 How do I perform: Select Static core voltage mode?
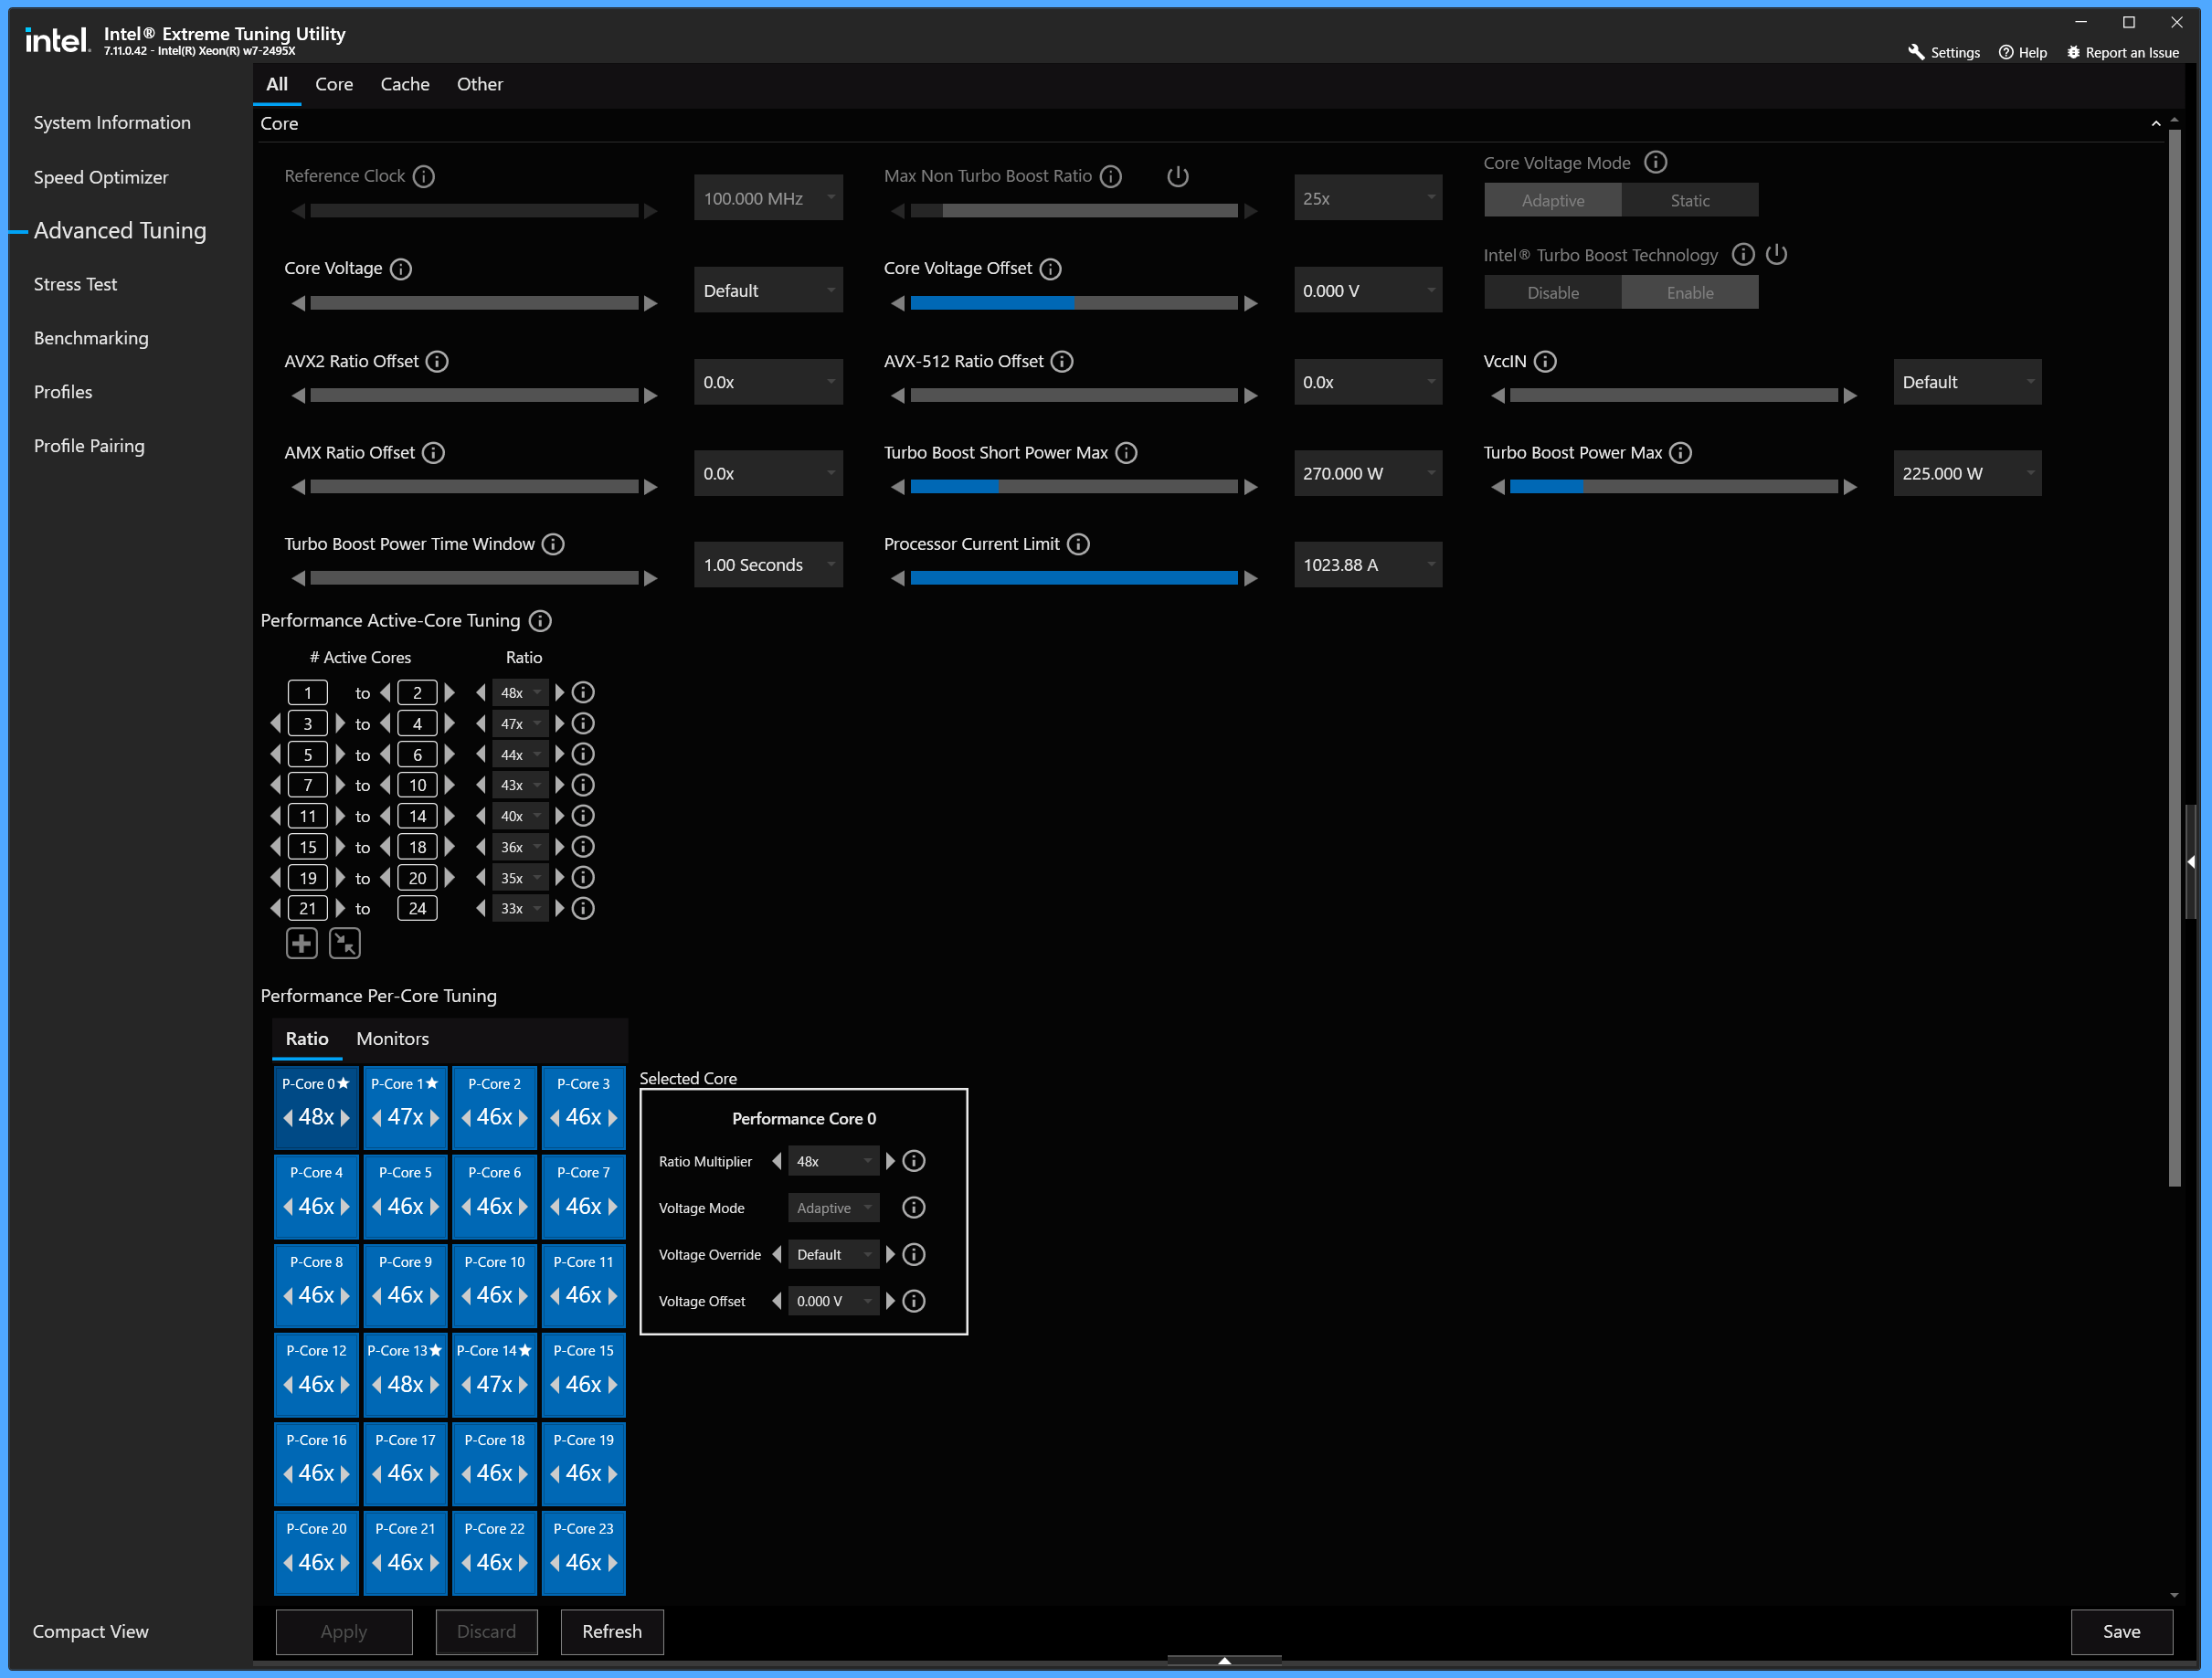1689,200
